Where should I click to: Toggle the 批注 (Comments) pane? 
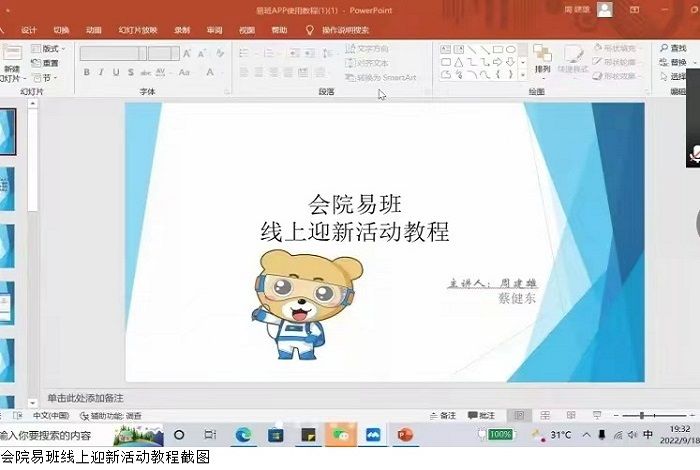(481, 415)
